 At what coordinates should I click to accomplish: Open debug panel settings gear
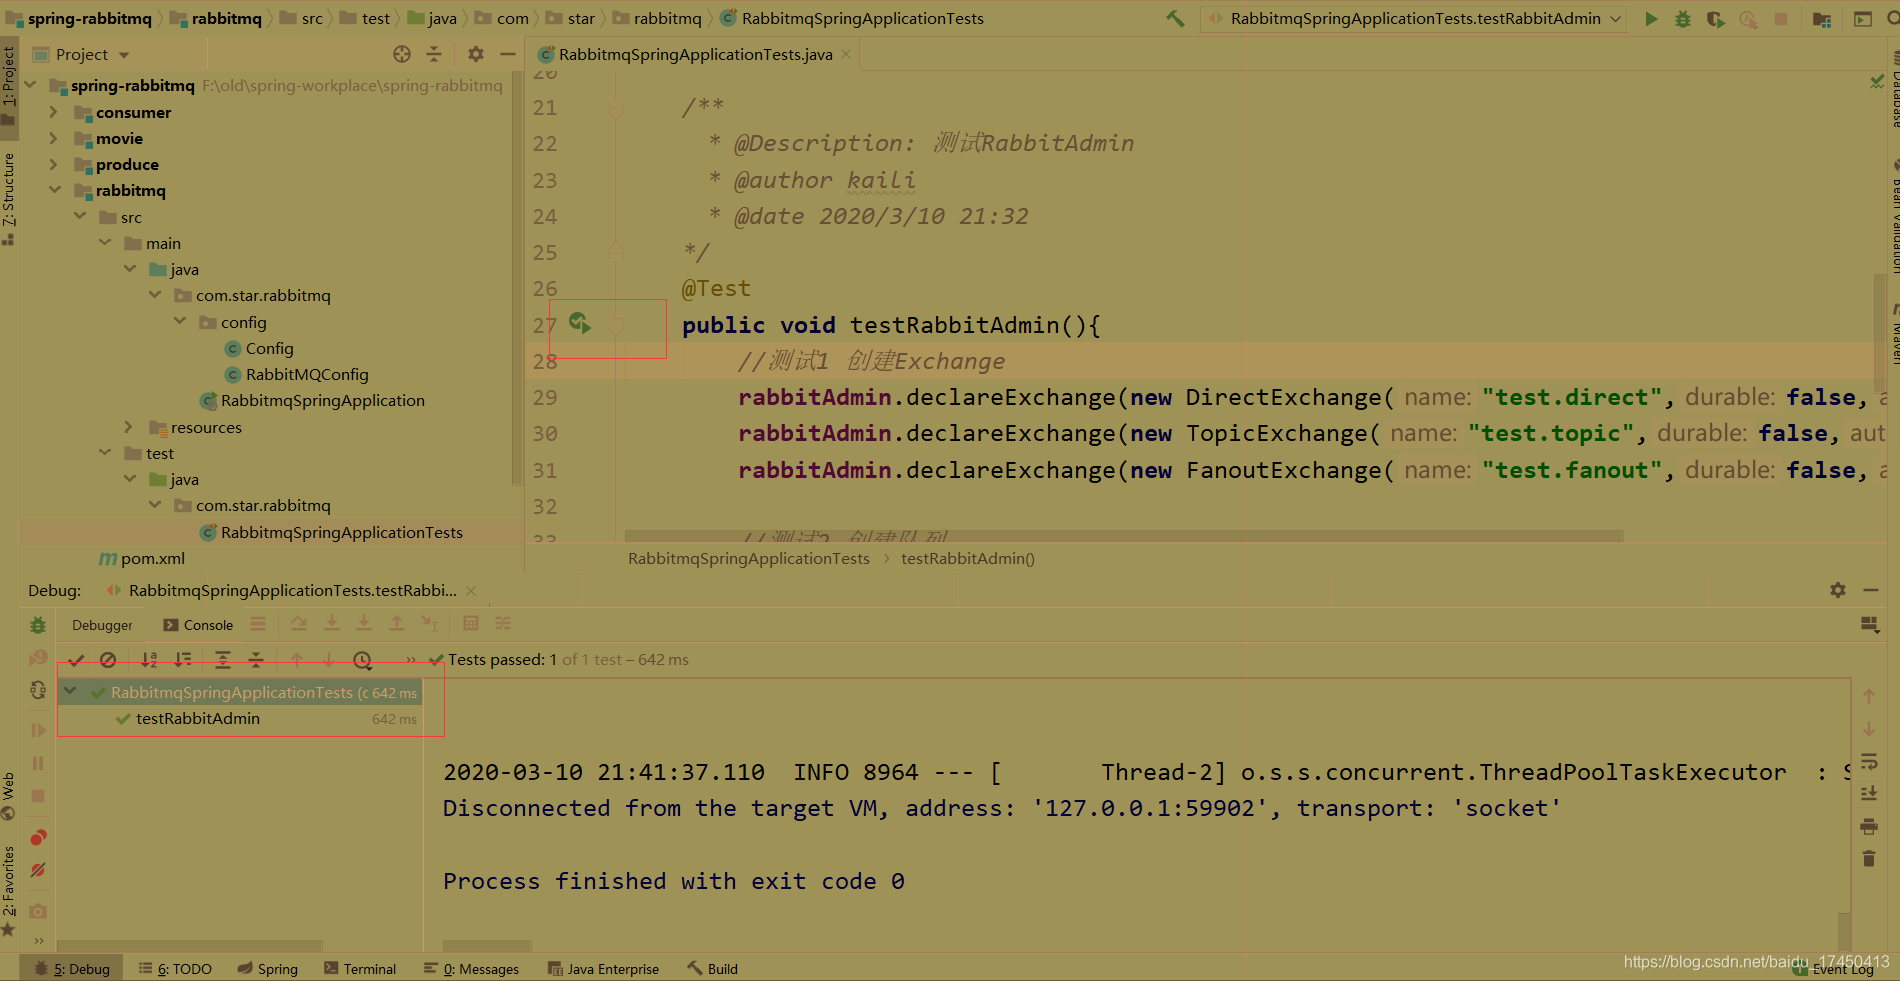click(1838, 590)
